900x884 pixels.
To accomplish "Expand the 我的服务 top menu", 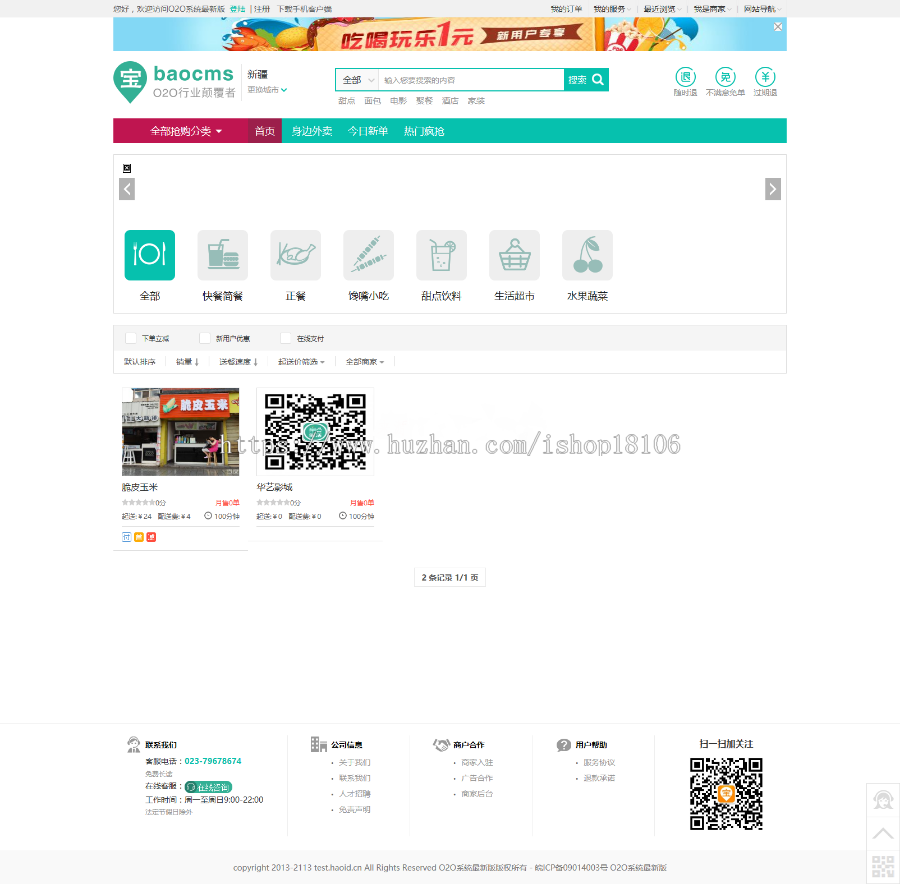I will [612, 9].
